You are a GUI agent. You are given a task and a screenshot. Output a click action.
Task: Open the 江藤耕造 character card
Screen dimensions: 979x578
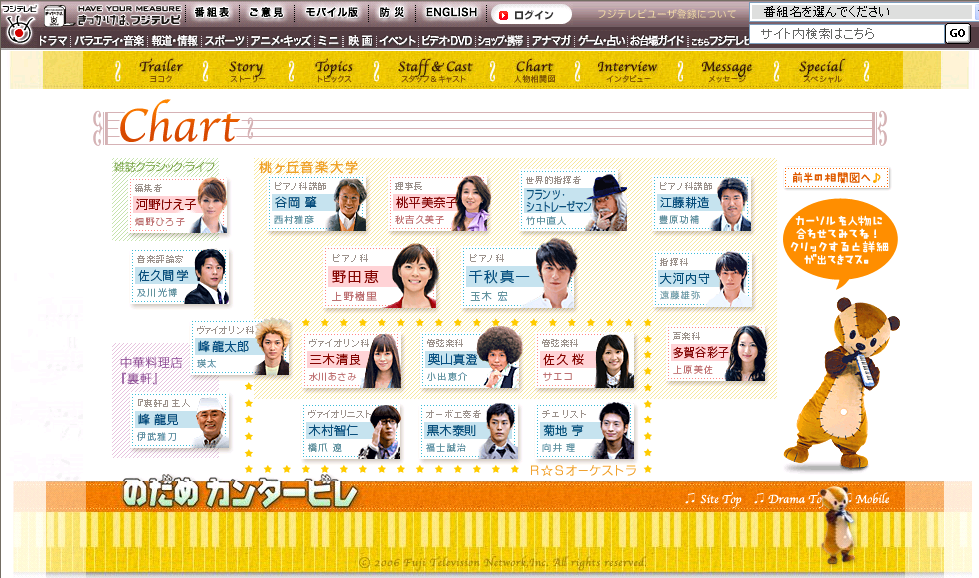[702, 203]
